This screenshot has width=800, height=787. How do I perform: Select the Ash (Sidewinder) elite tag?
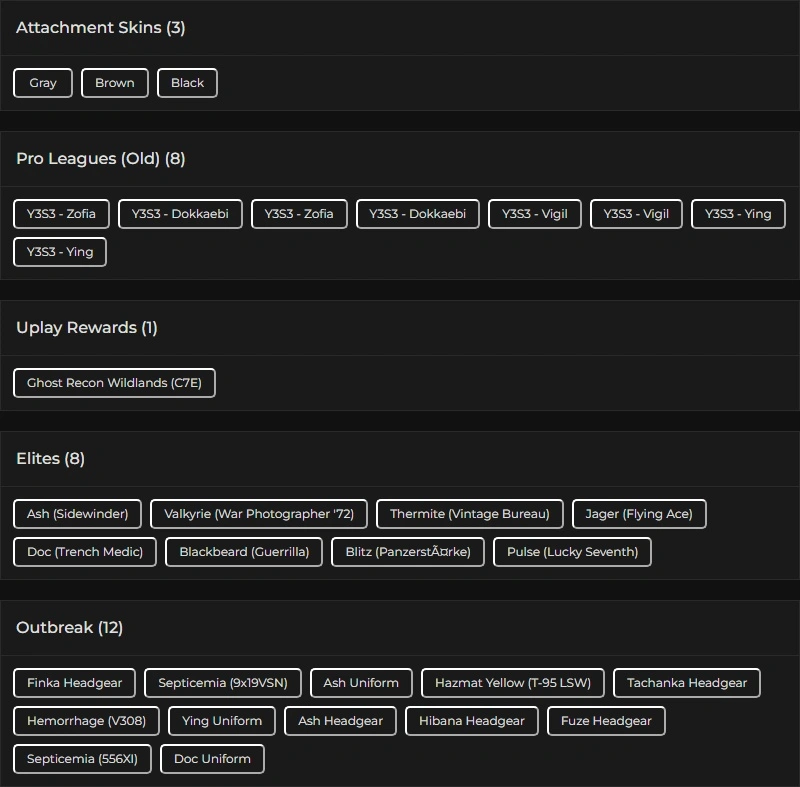(78, 514)
